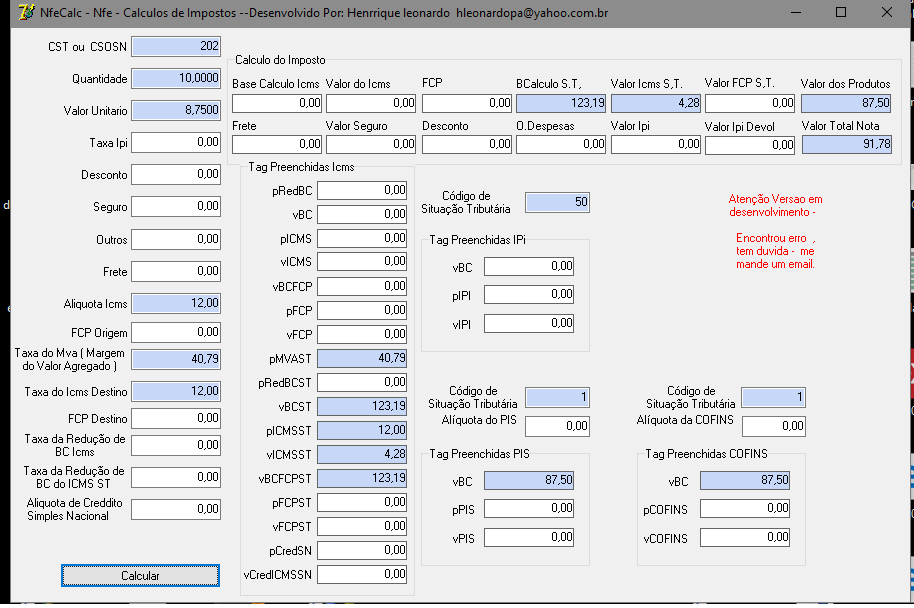Select the Base Calculo Icms result field
Viewport: 914px width, 608px height.
tap(277, 104)
